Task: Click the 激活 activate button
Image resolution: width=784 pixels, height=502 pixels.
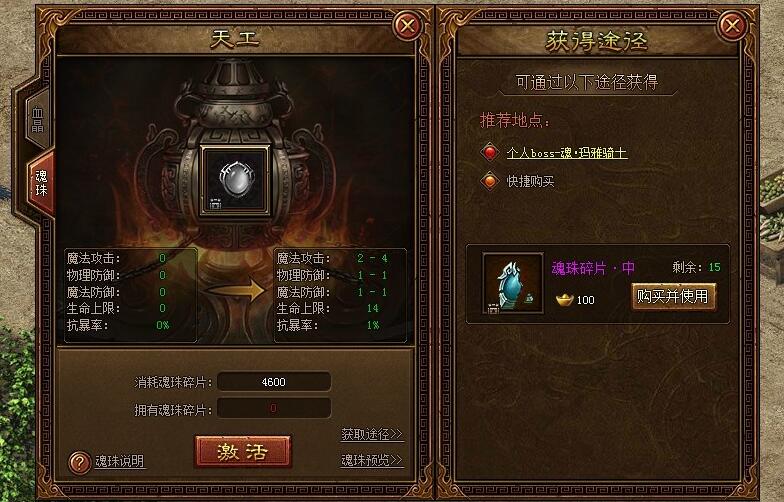Action: tap(242, 452)
